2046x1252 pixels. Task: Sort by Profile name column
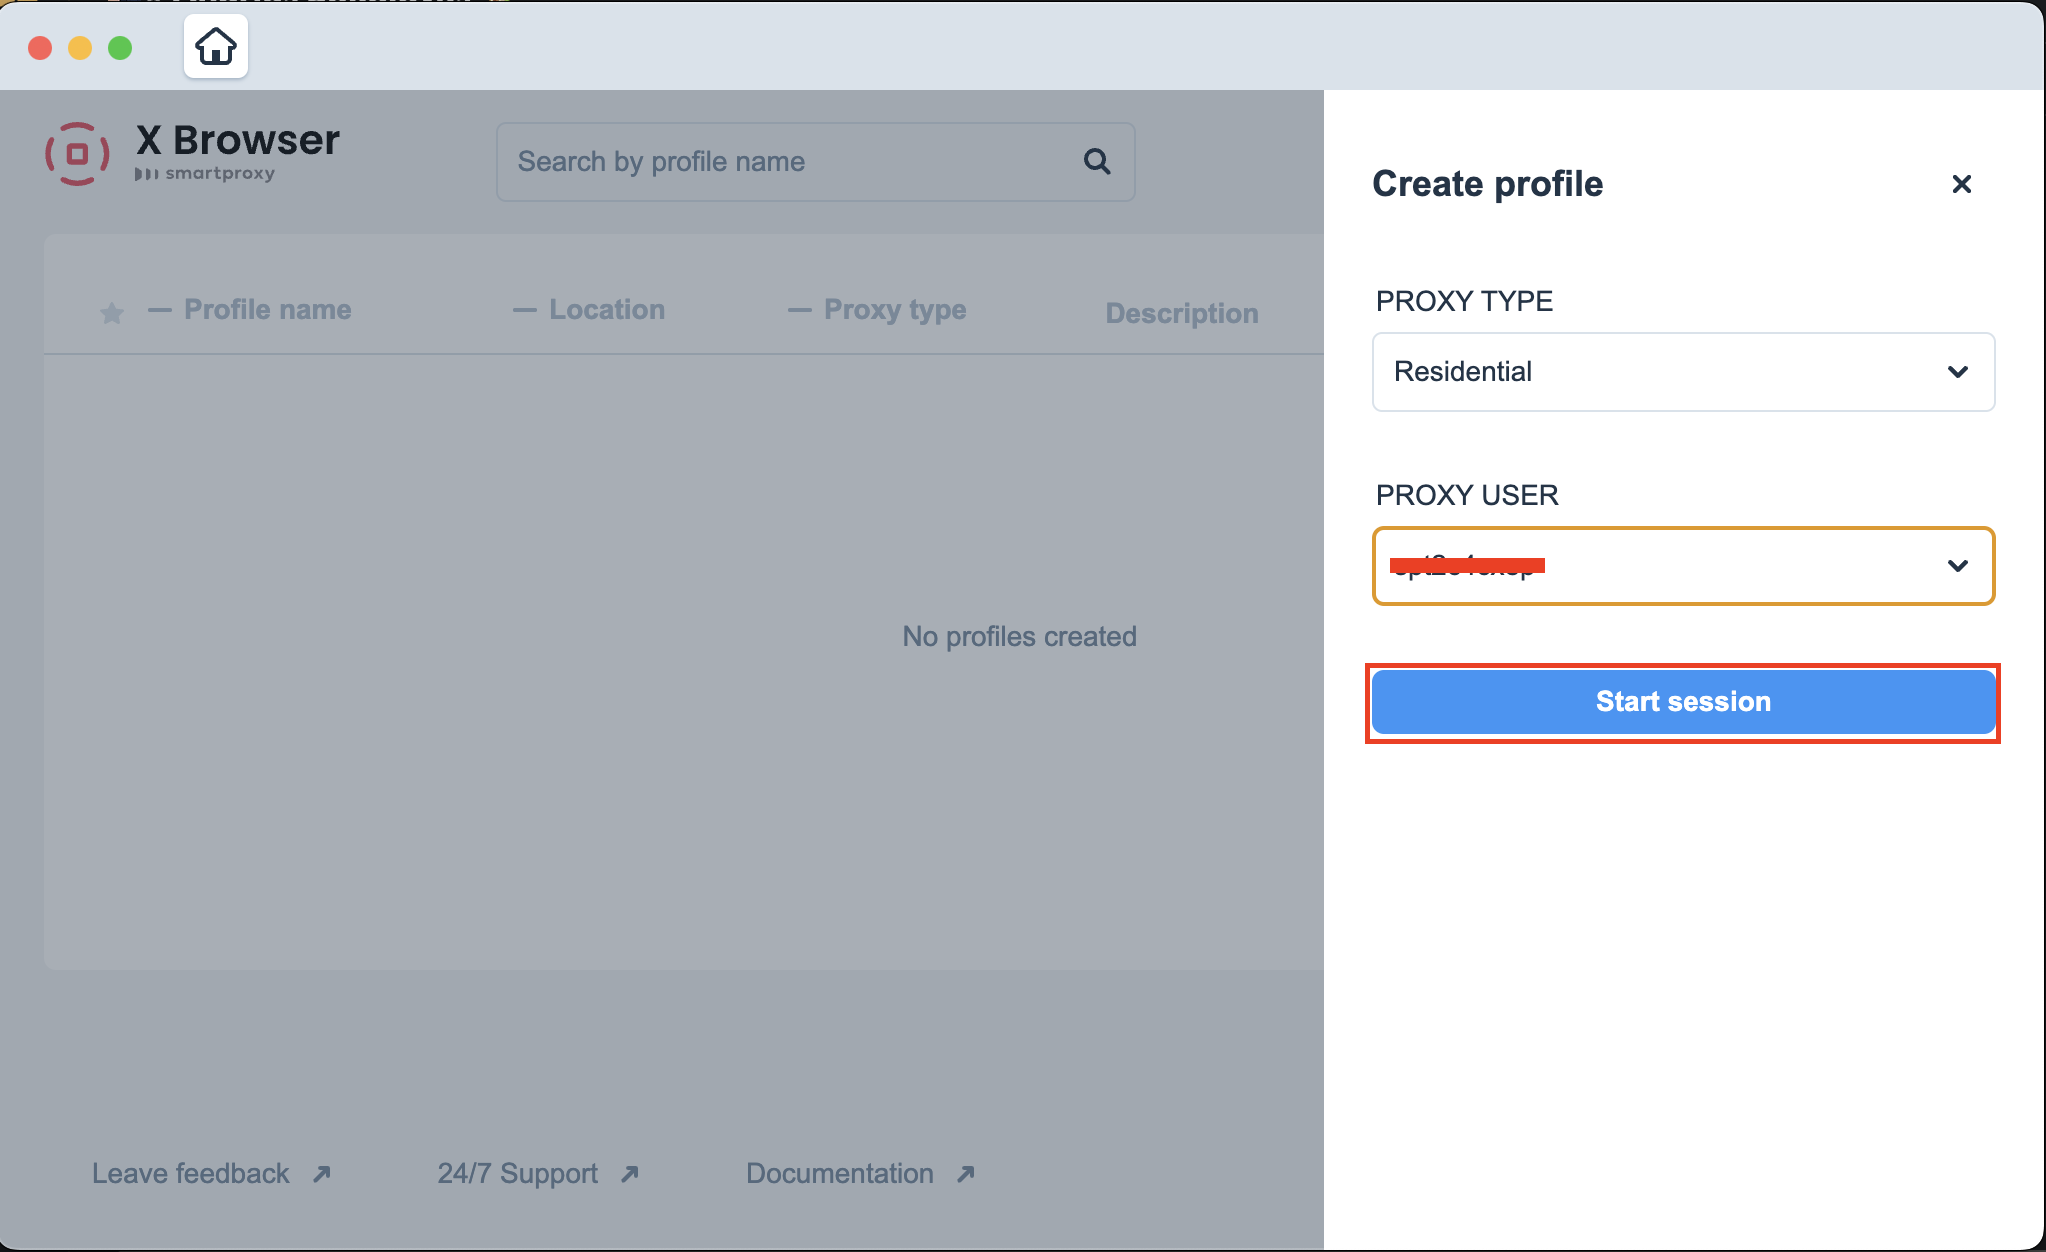(267, 310)
